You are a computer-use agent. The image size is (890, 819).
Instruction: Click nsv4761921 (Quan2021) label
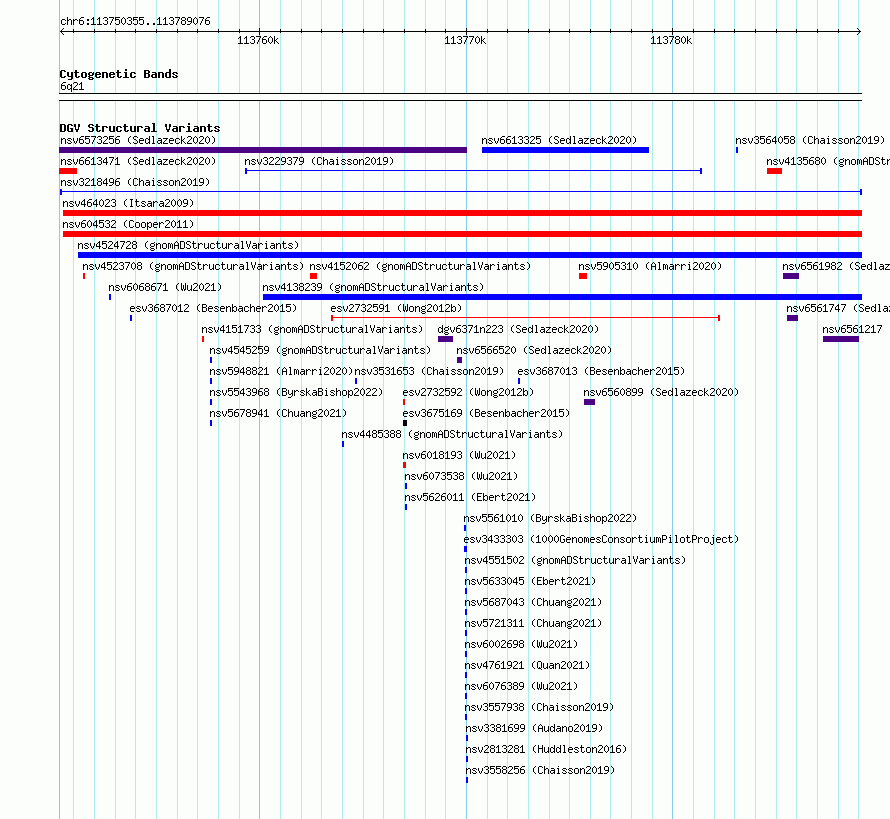pos(527,665)
